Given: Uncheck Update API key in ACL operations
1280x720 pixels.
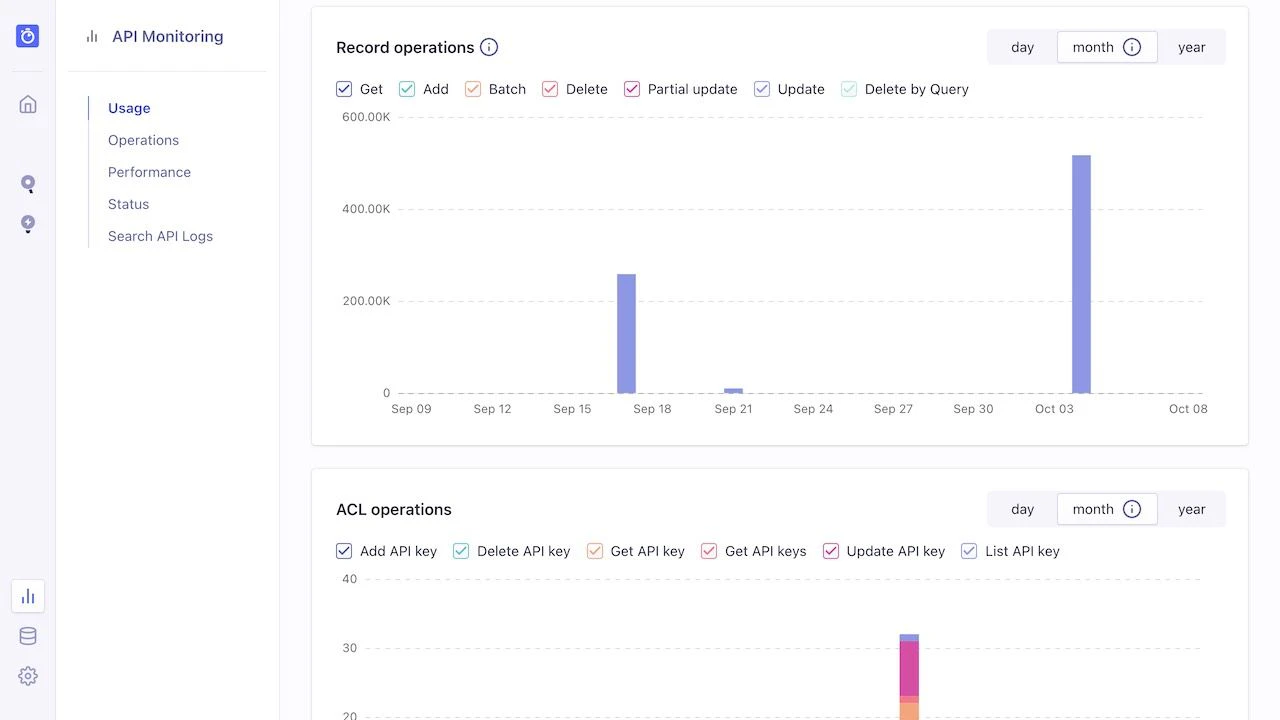Looking at the screenshot, I should 831,551.
